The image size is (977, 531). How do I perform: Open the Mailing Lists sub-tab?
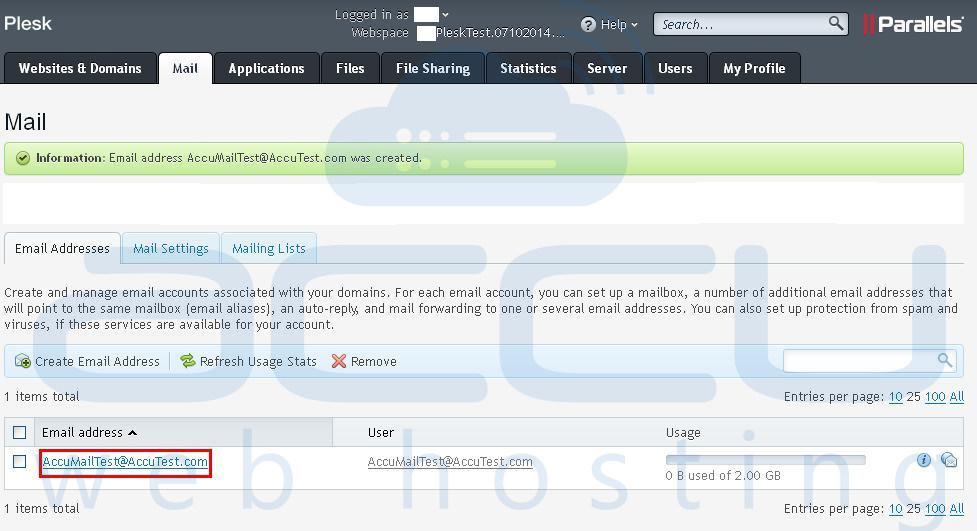pyautogui.click(x=269, y=248)
